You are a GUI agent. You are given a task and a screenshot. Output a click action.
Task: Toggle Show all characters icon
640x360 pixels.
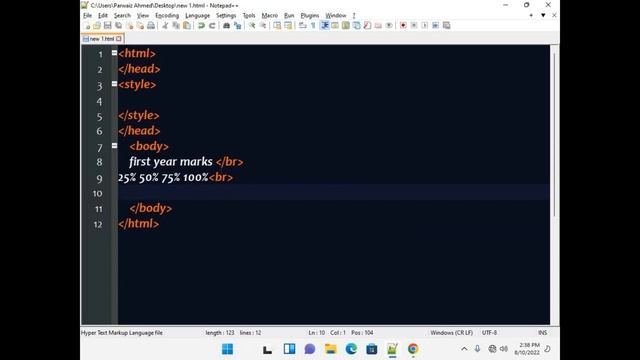click(313, 25)
